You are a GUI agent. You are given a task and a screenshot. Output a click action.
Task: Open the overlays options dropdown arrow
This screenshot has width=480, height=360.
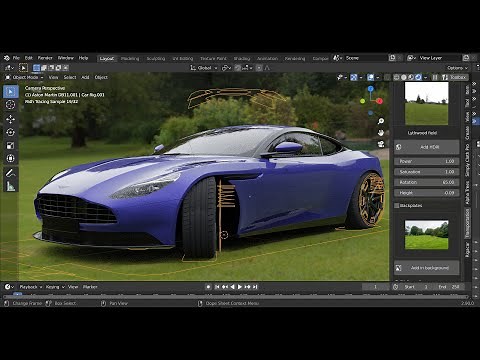click(377, 77)
